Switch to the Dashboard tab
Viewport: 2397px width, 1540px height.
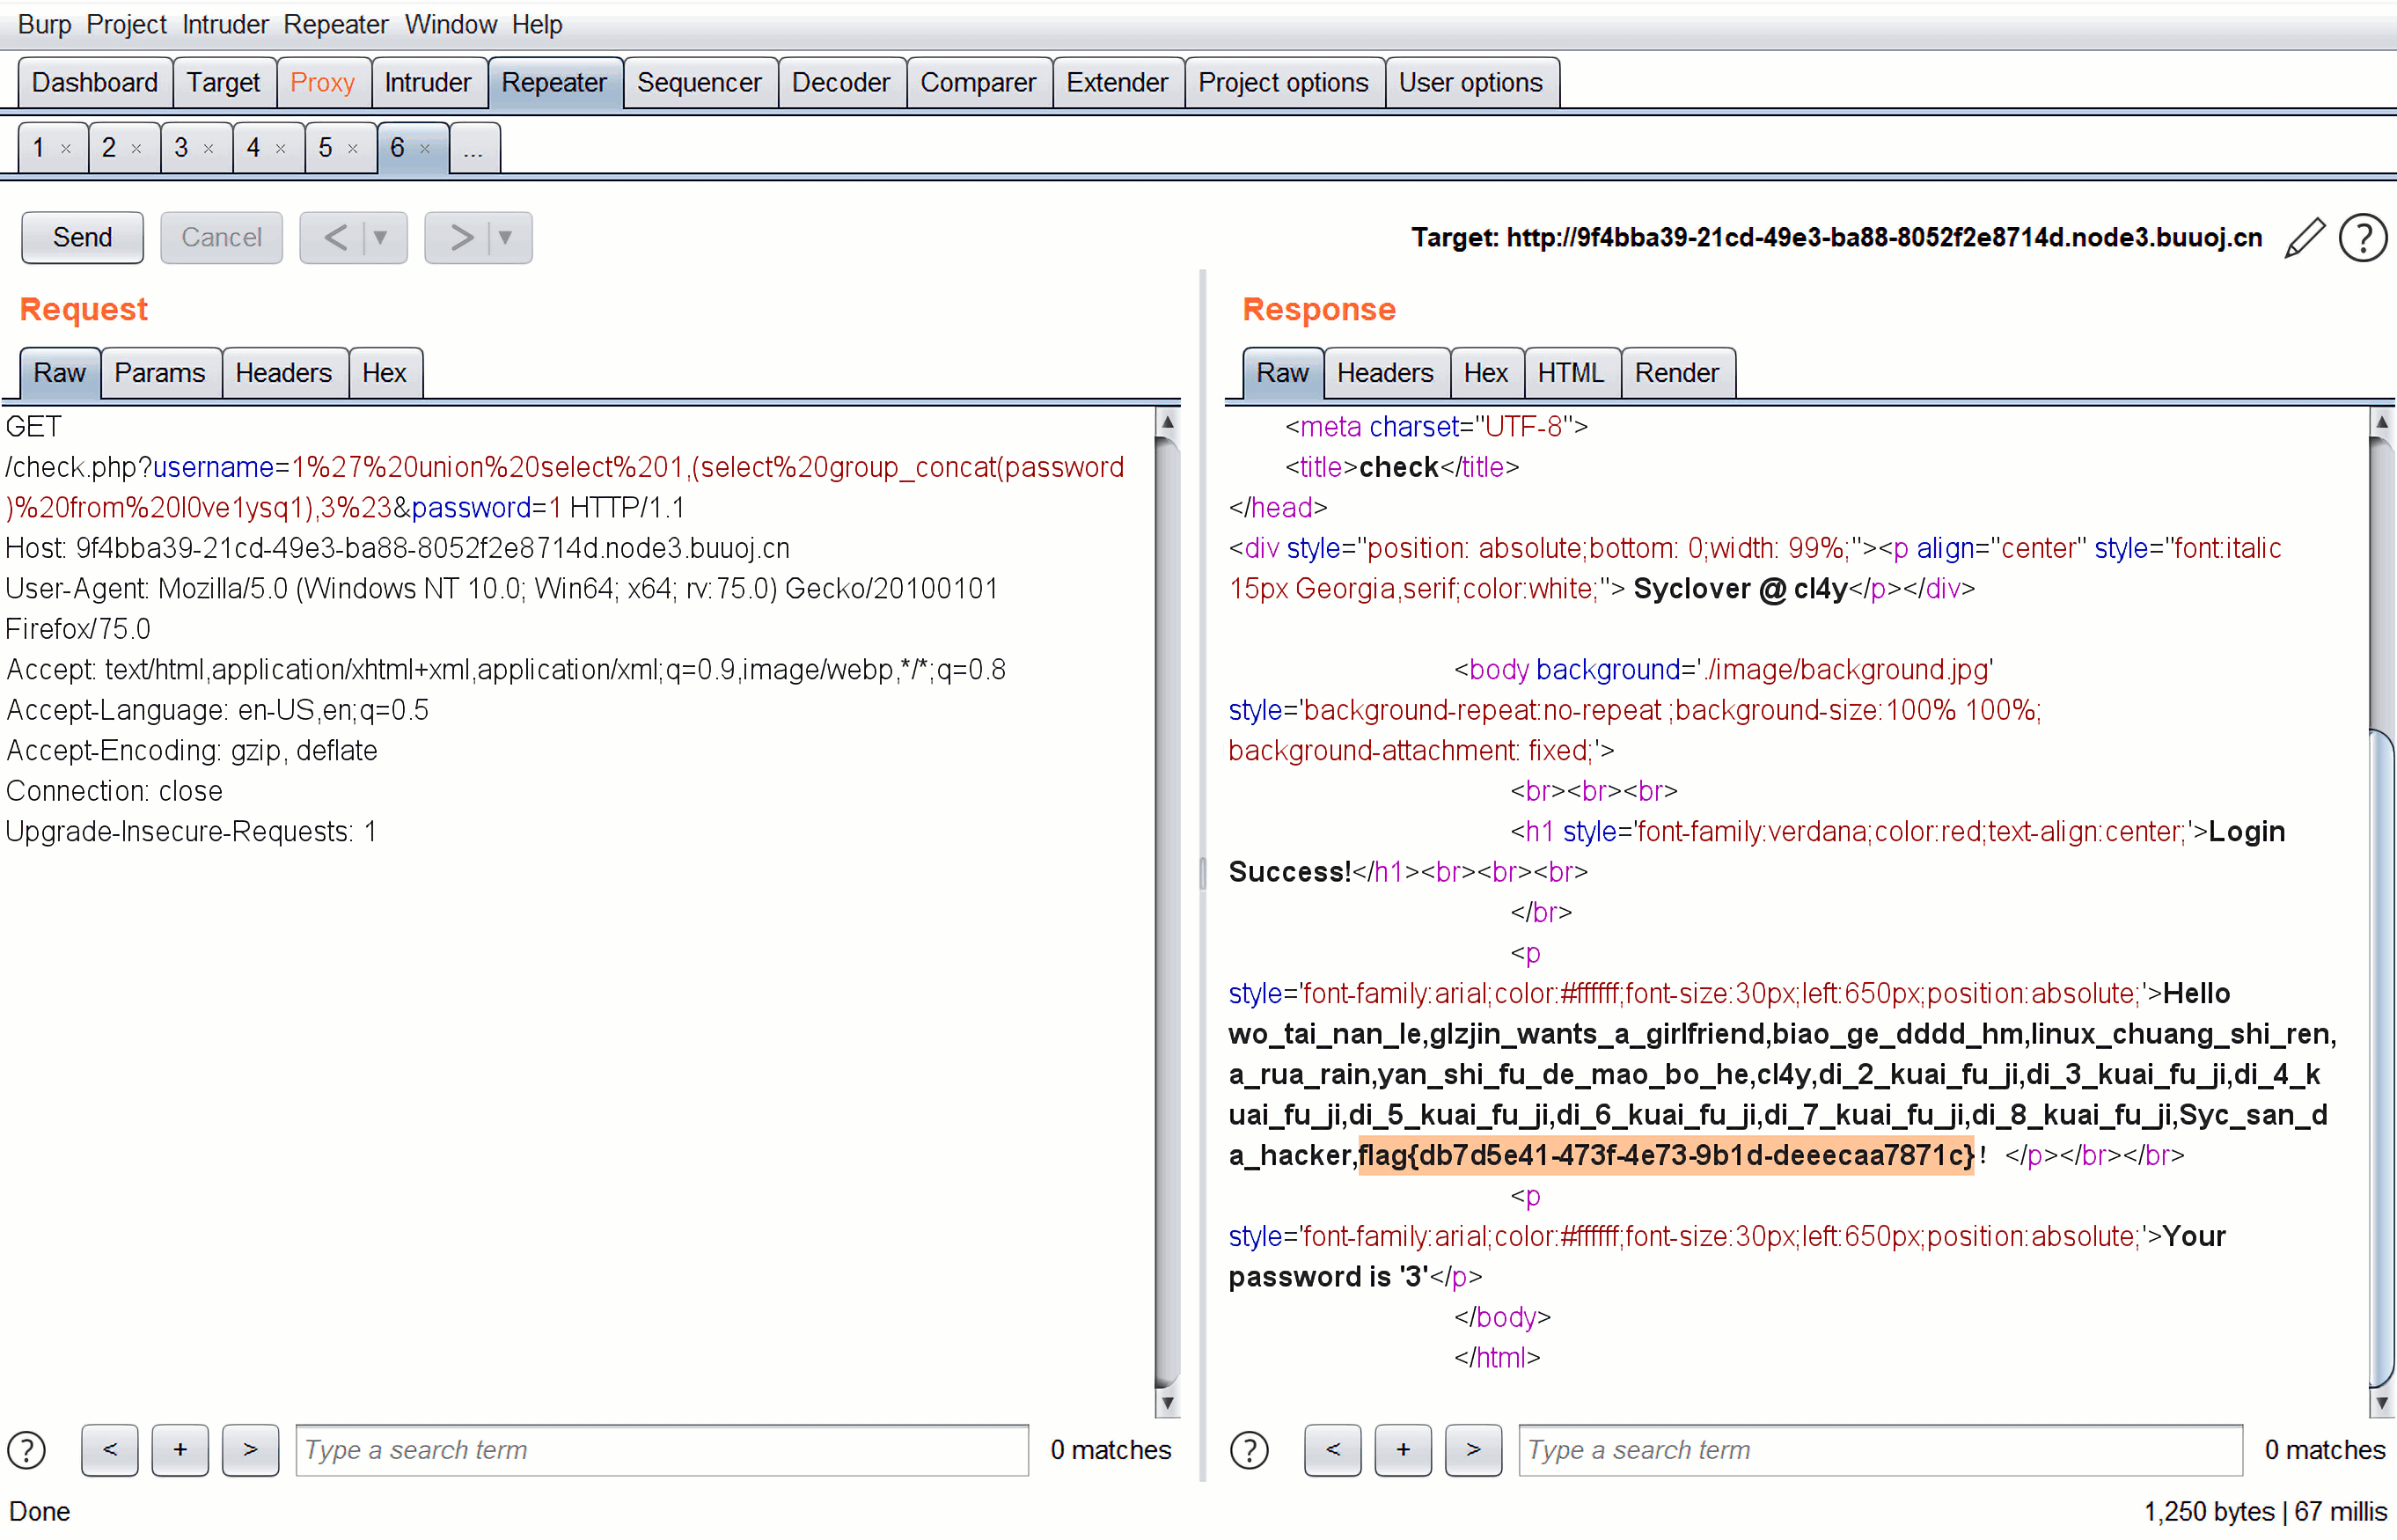point(95,82)
